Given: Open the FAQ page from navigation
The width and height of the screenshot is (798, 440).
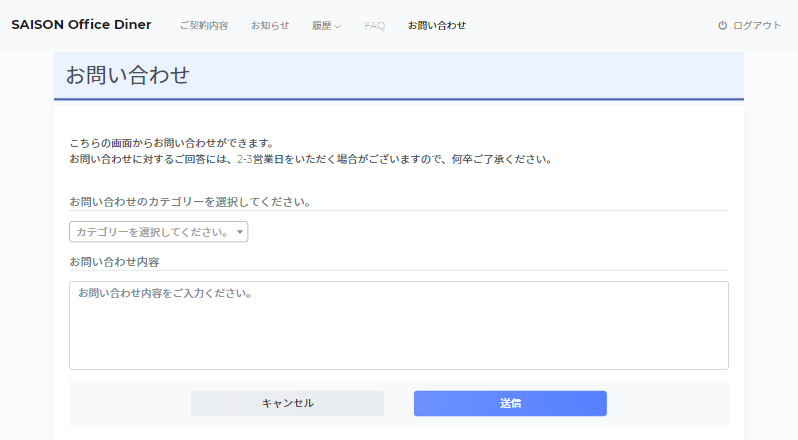Looking at the screenshot, I should tap(375, 25).
